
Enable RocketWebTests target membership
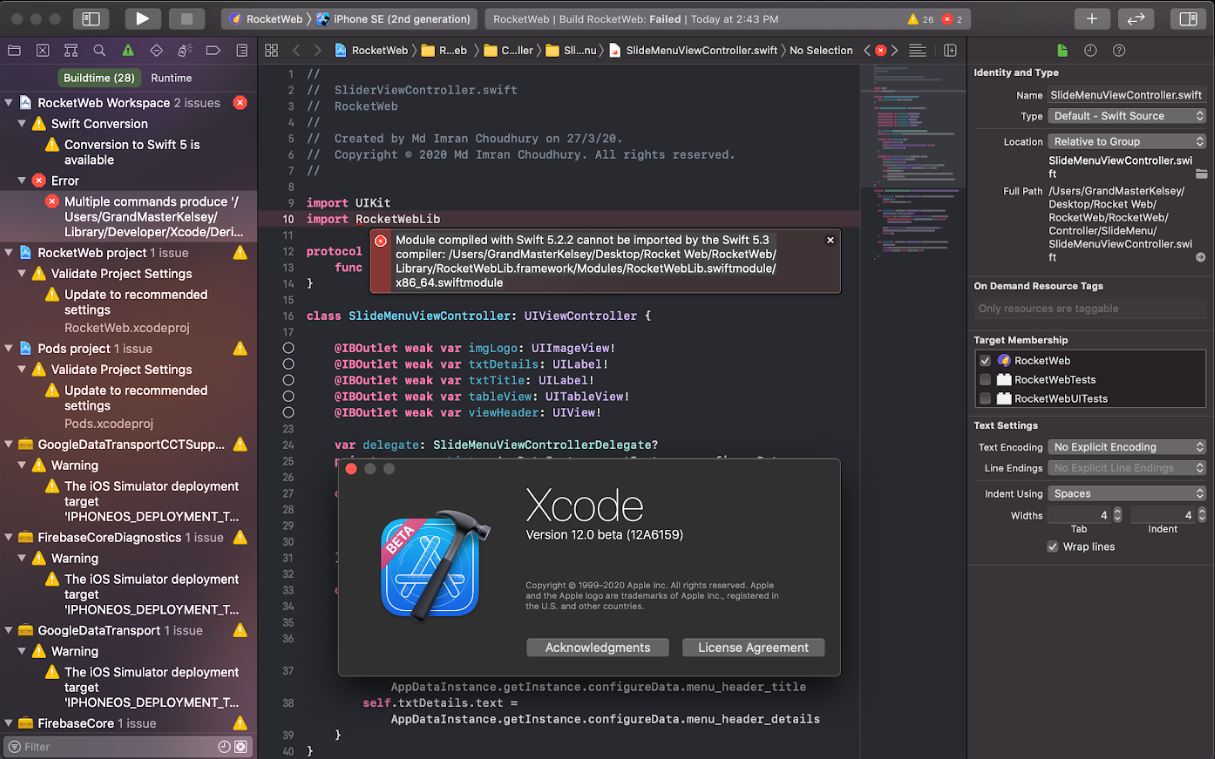(985, 379)
